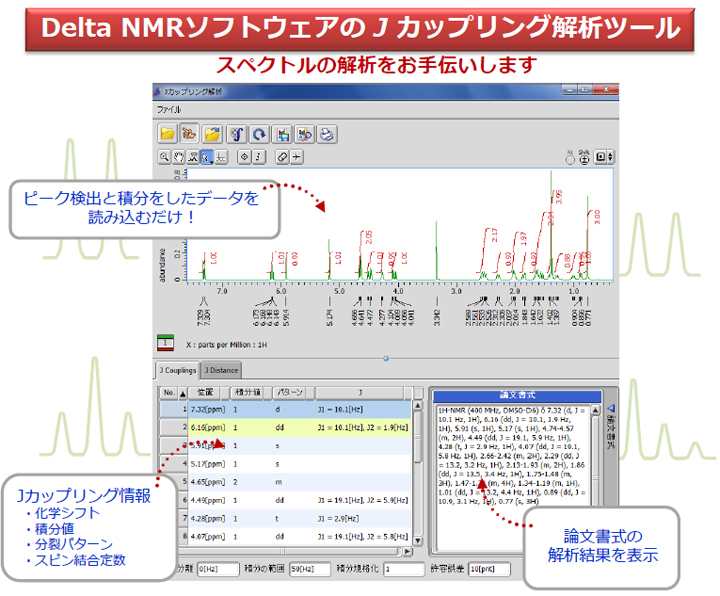This screenshot has width=720, height=596.
Task: Click the Shift mouse-mode indicator icon
Action: click(584, 157)
